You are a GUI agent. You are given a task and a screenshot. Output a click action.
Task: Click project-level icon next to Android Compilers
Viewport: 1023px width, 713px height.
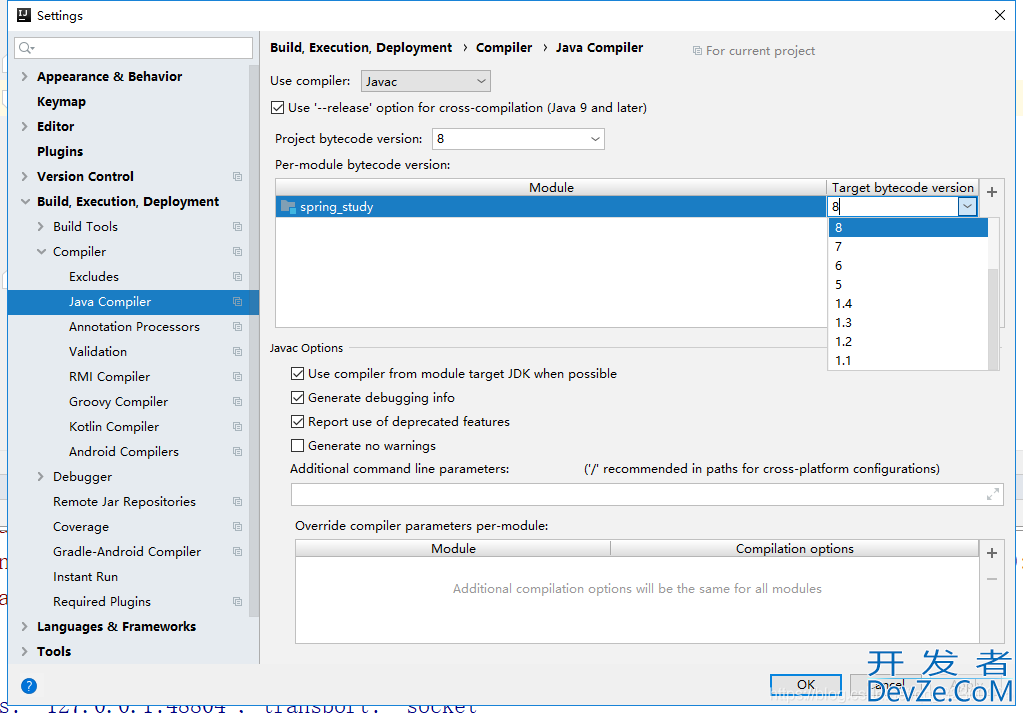pos(237,451)
